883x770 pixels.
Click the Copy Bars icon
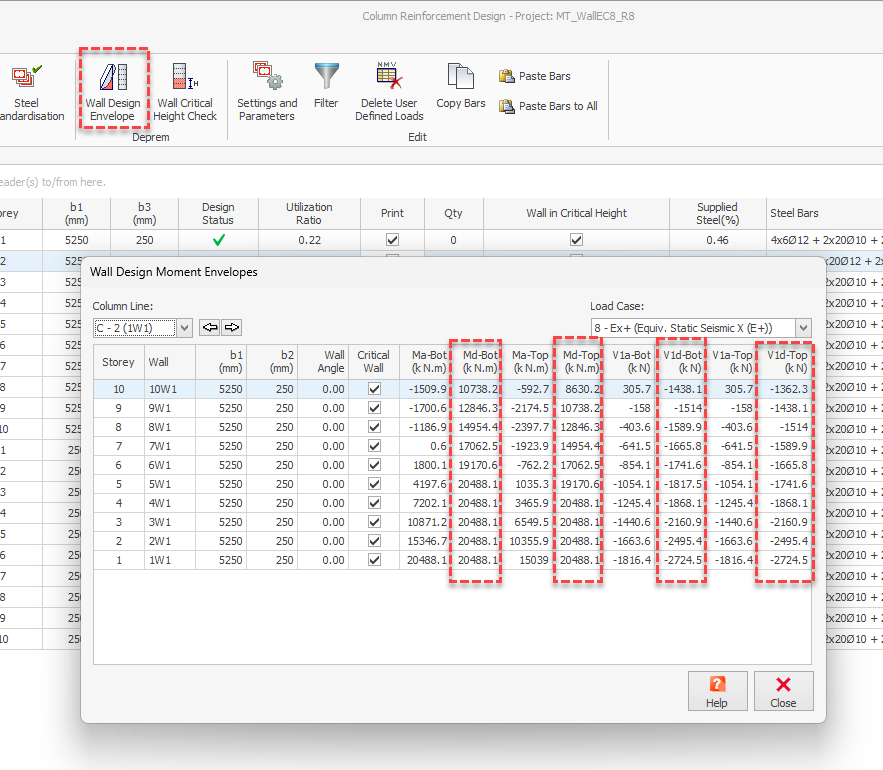(x=461, y=78)
